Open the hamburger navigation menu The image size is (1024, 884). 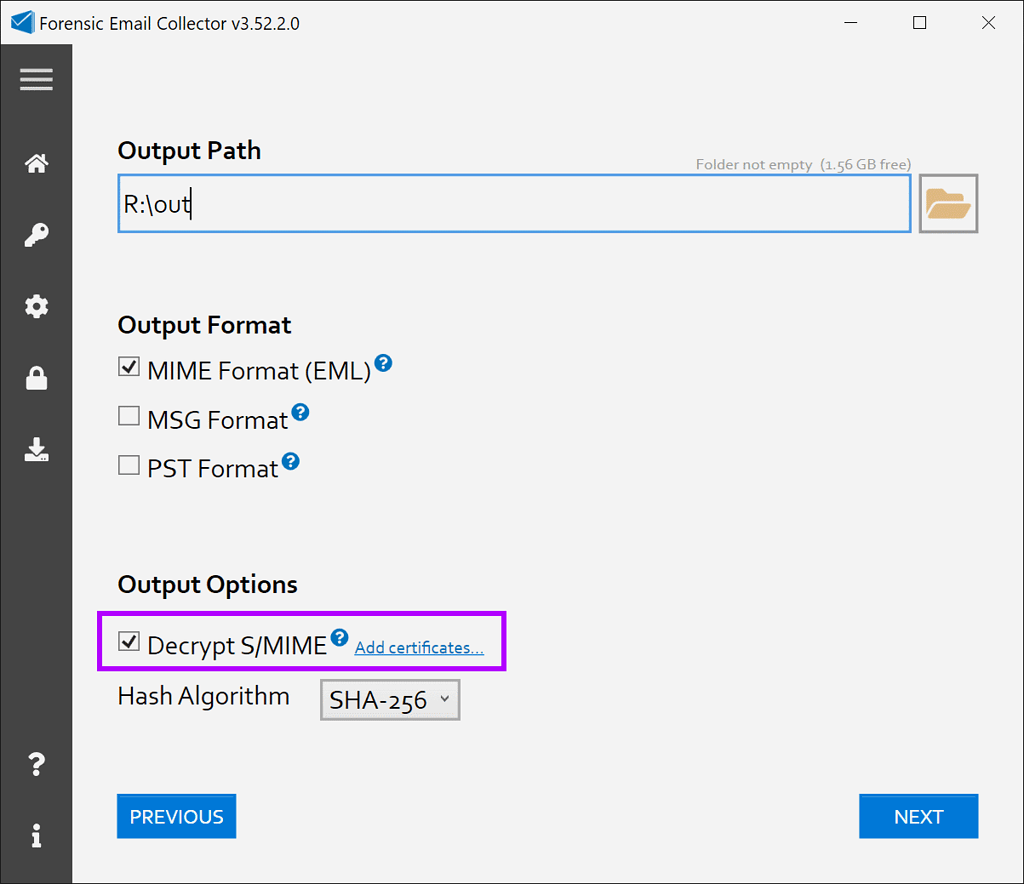pyautogui.click(x=36, y=79)
